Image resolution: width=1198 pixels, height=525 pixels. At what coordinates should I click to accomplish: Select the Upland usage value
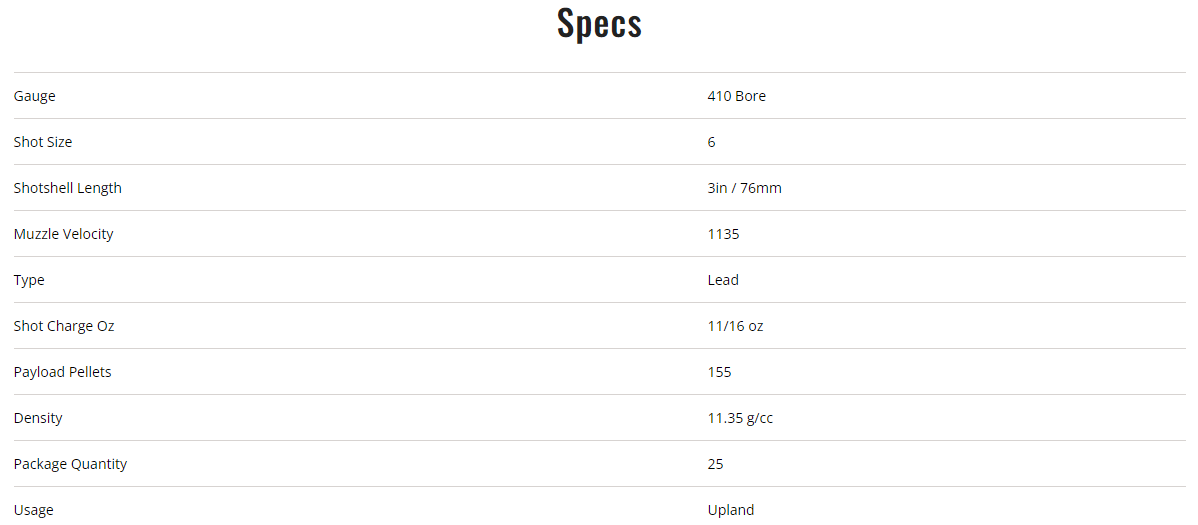[730, 510]
